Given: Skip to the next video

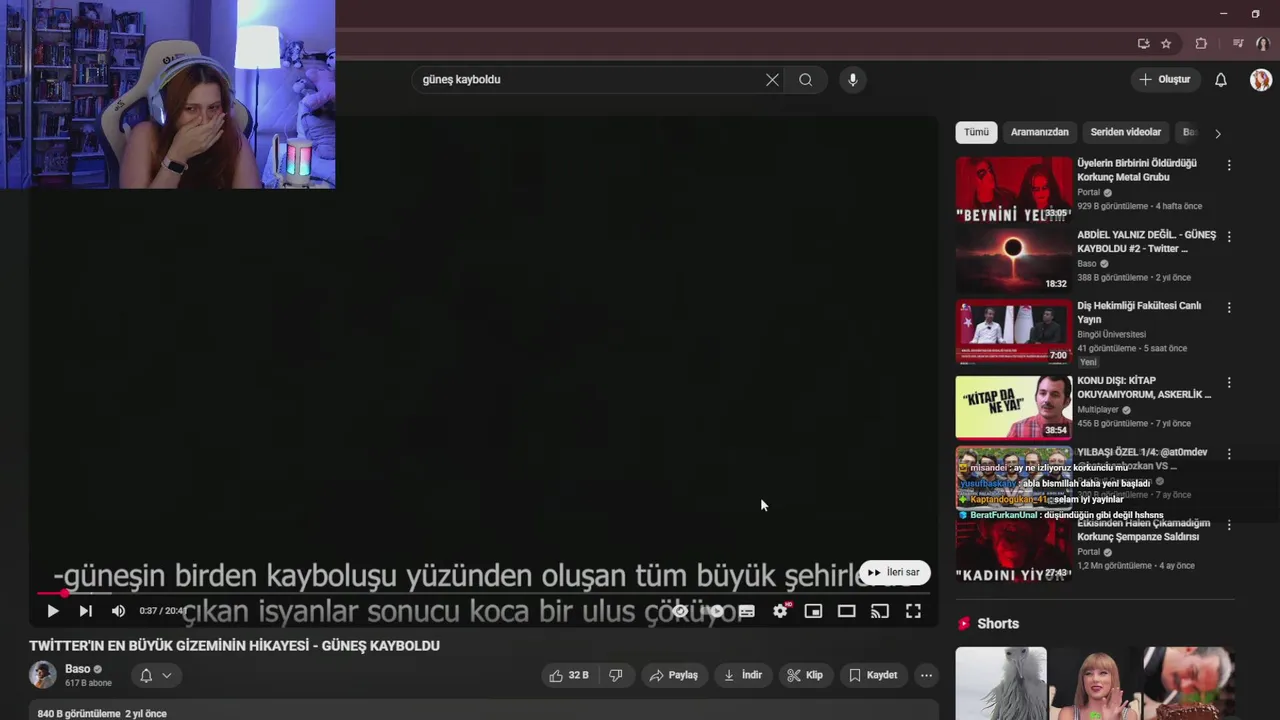Looking at the screenshot, I should [86, 611].
